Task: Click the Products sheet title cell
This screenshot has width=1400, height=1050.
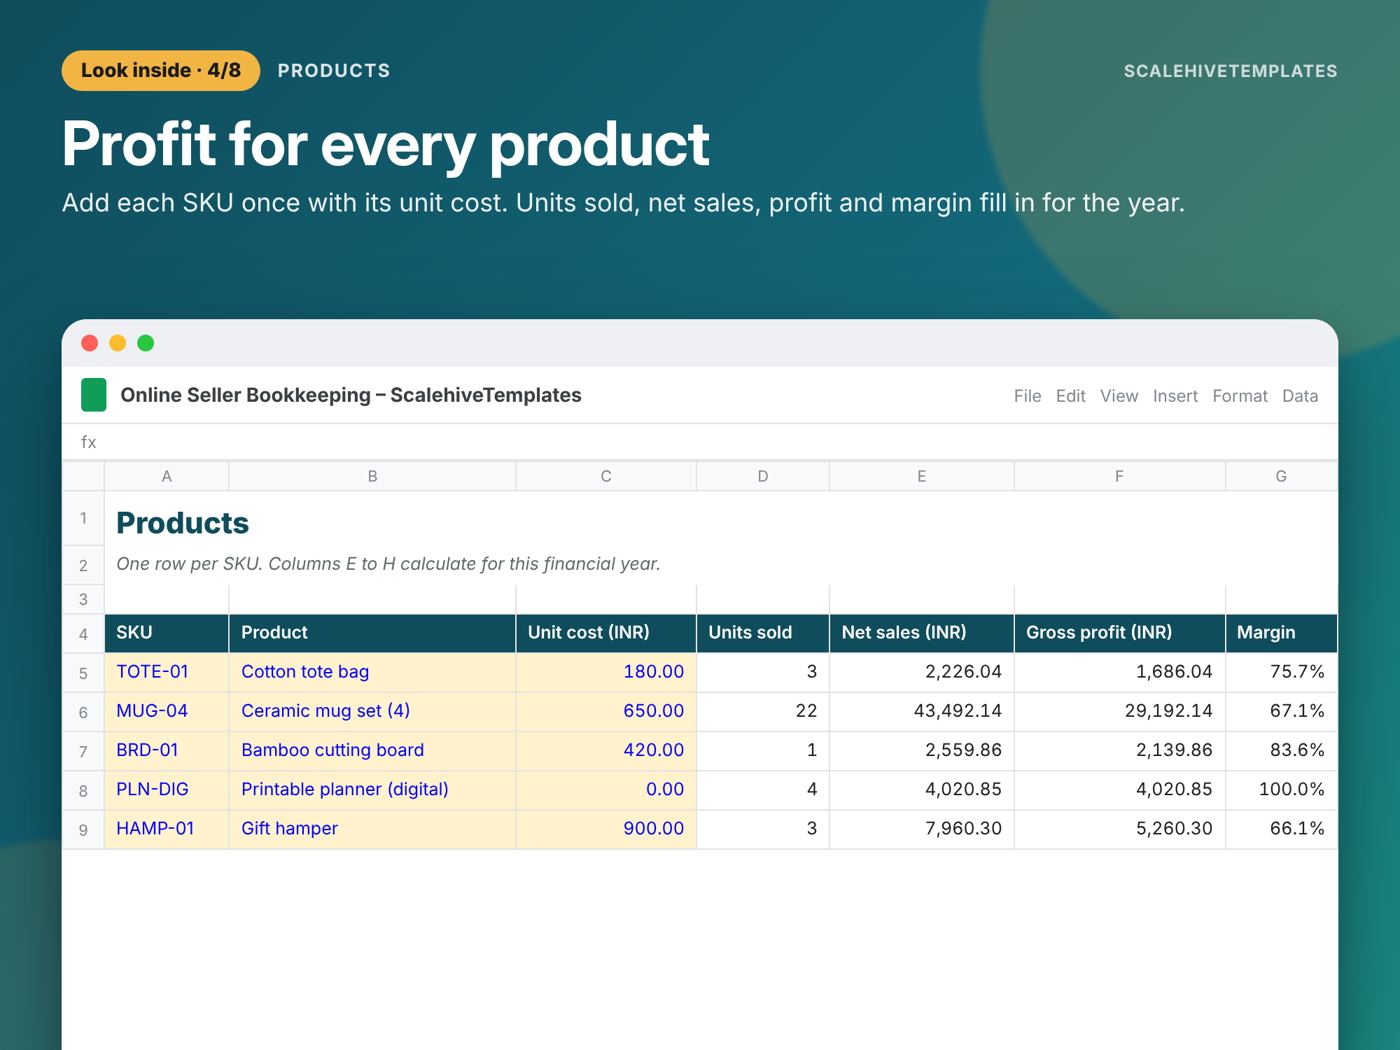Action: [x=183, y=522]
